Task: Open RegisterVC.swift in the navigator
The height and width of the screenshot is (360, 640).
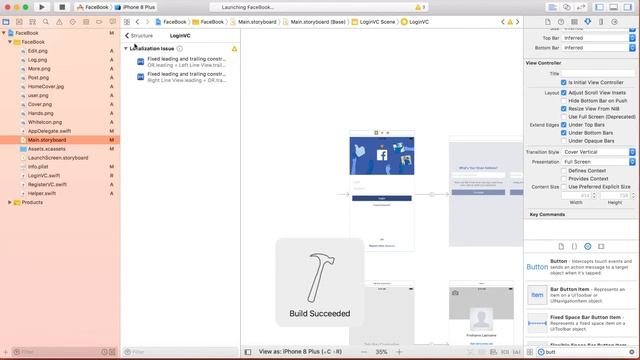Action: (x=47, y=184)
